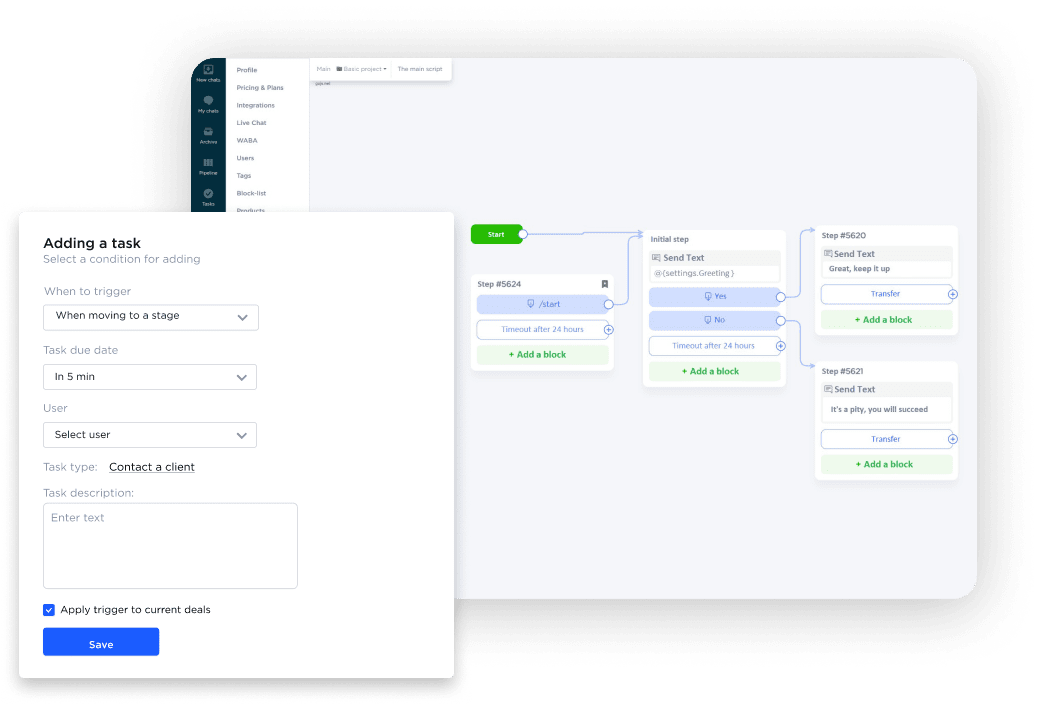Screen dimensions: 1043x705
Task: Click the Start node of the script
Action: pyautogui.click(x=497, y=233)
